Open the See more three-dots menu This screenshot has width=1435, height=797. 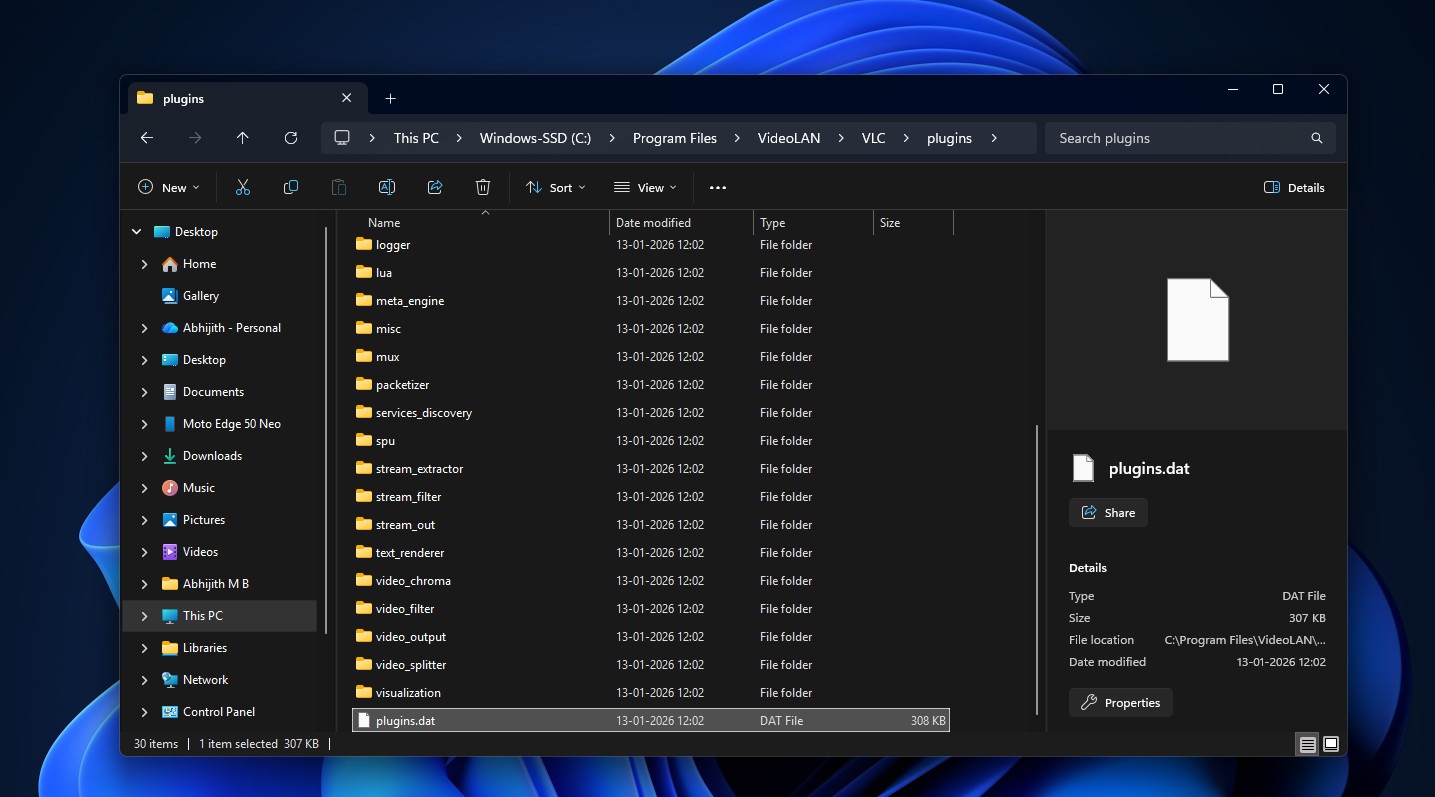[x=718, y=187]
